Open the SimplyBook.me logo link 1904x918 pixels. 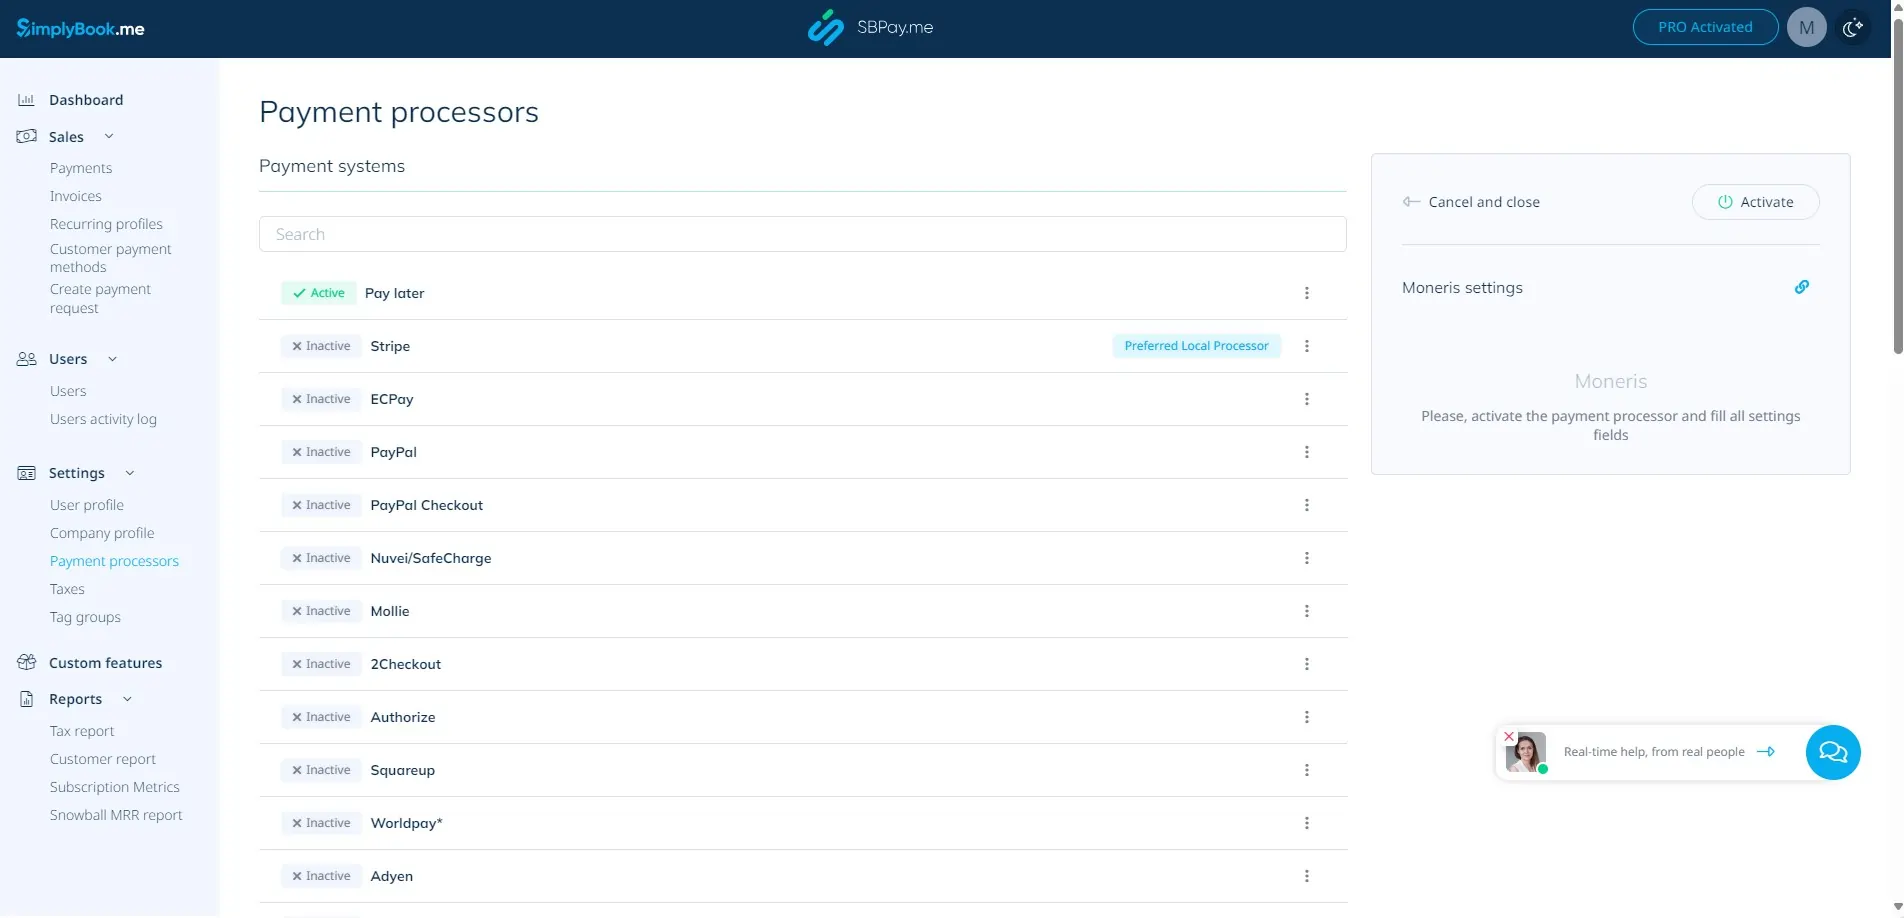[x=80, y=28]
